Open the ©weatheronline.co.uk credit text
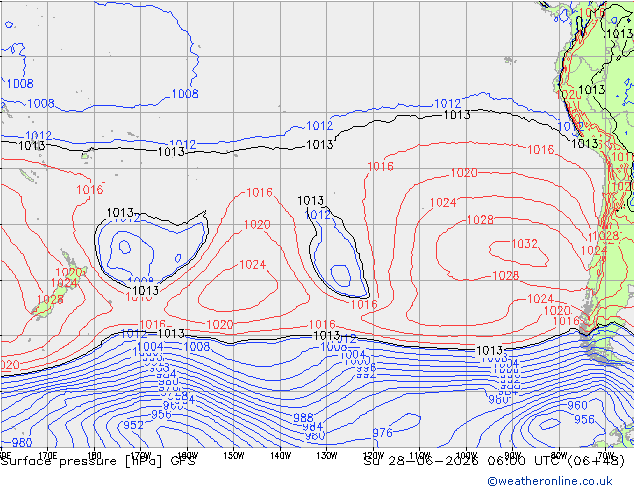 coord(550,481)
